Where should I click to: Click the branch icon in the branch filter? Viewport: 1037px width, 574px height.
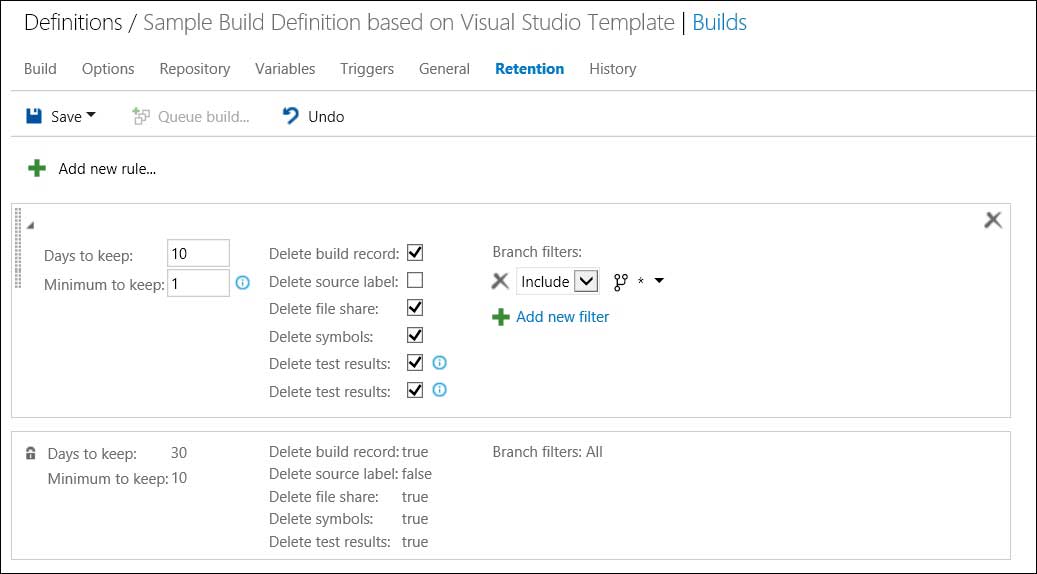621,282
